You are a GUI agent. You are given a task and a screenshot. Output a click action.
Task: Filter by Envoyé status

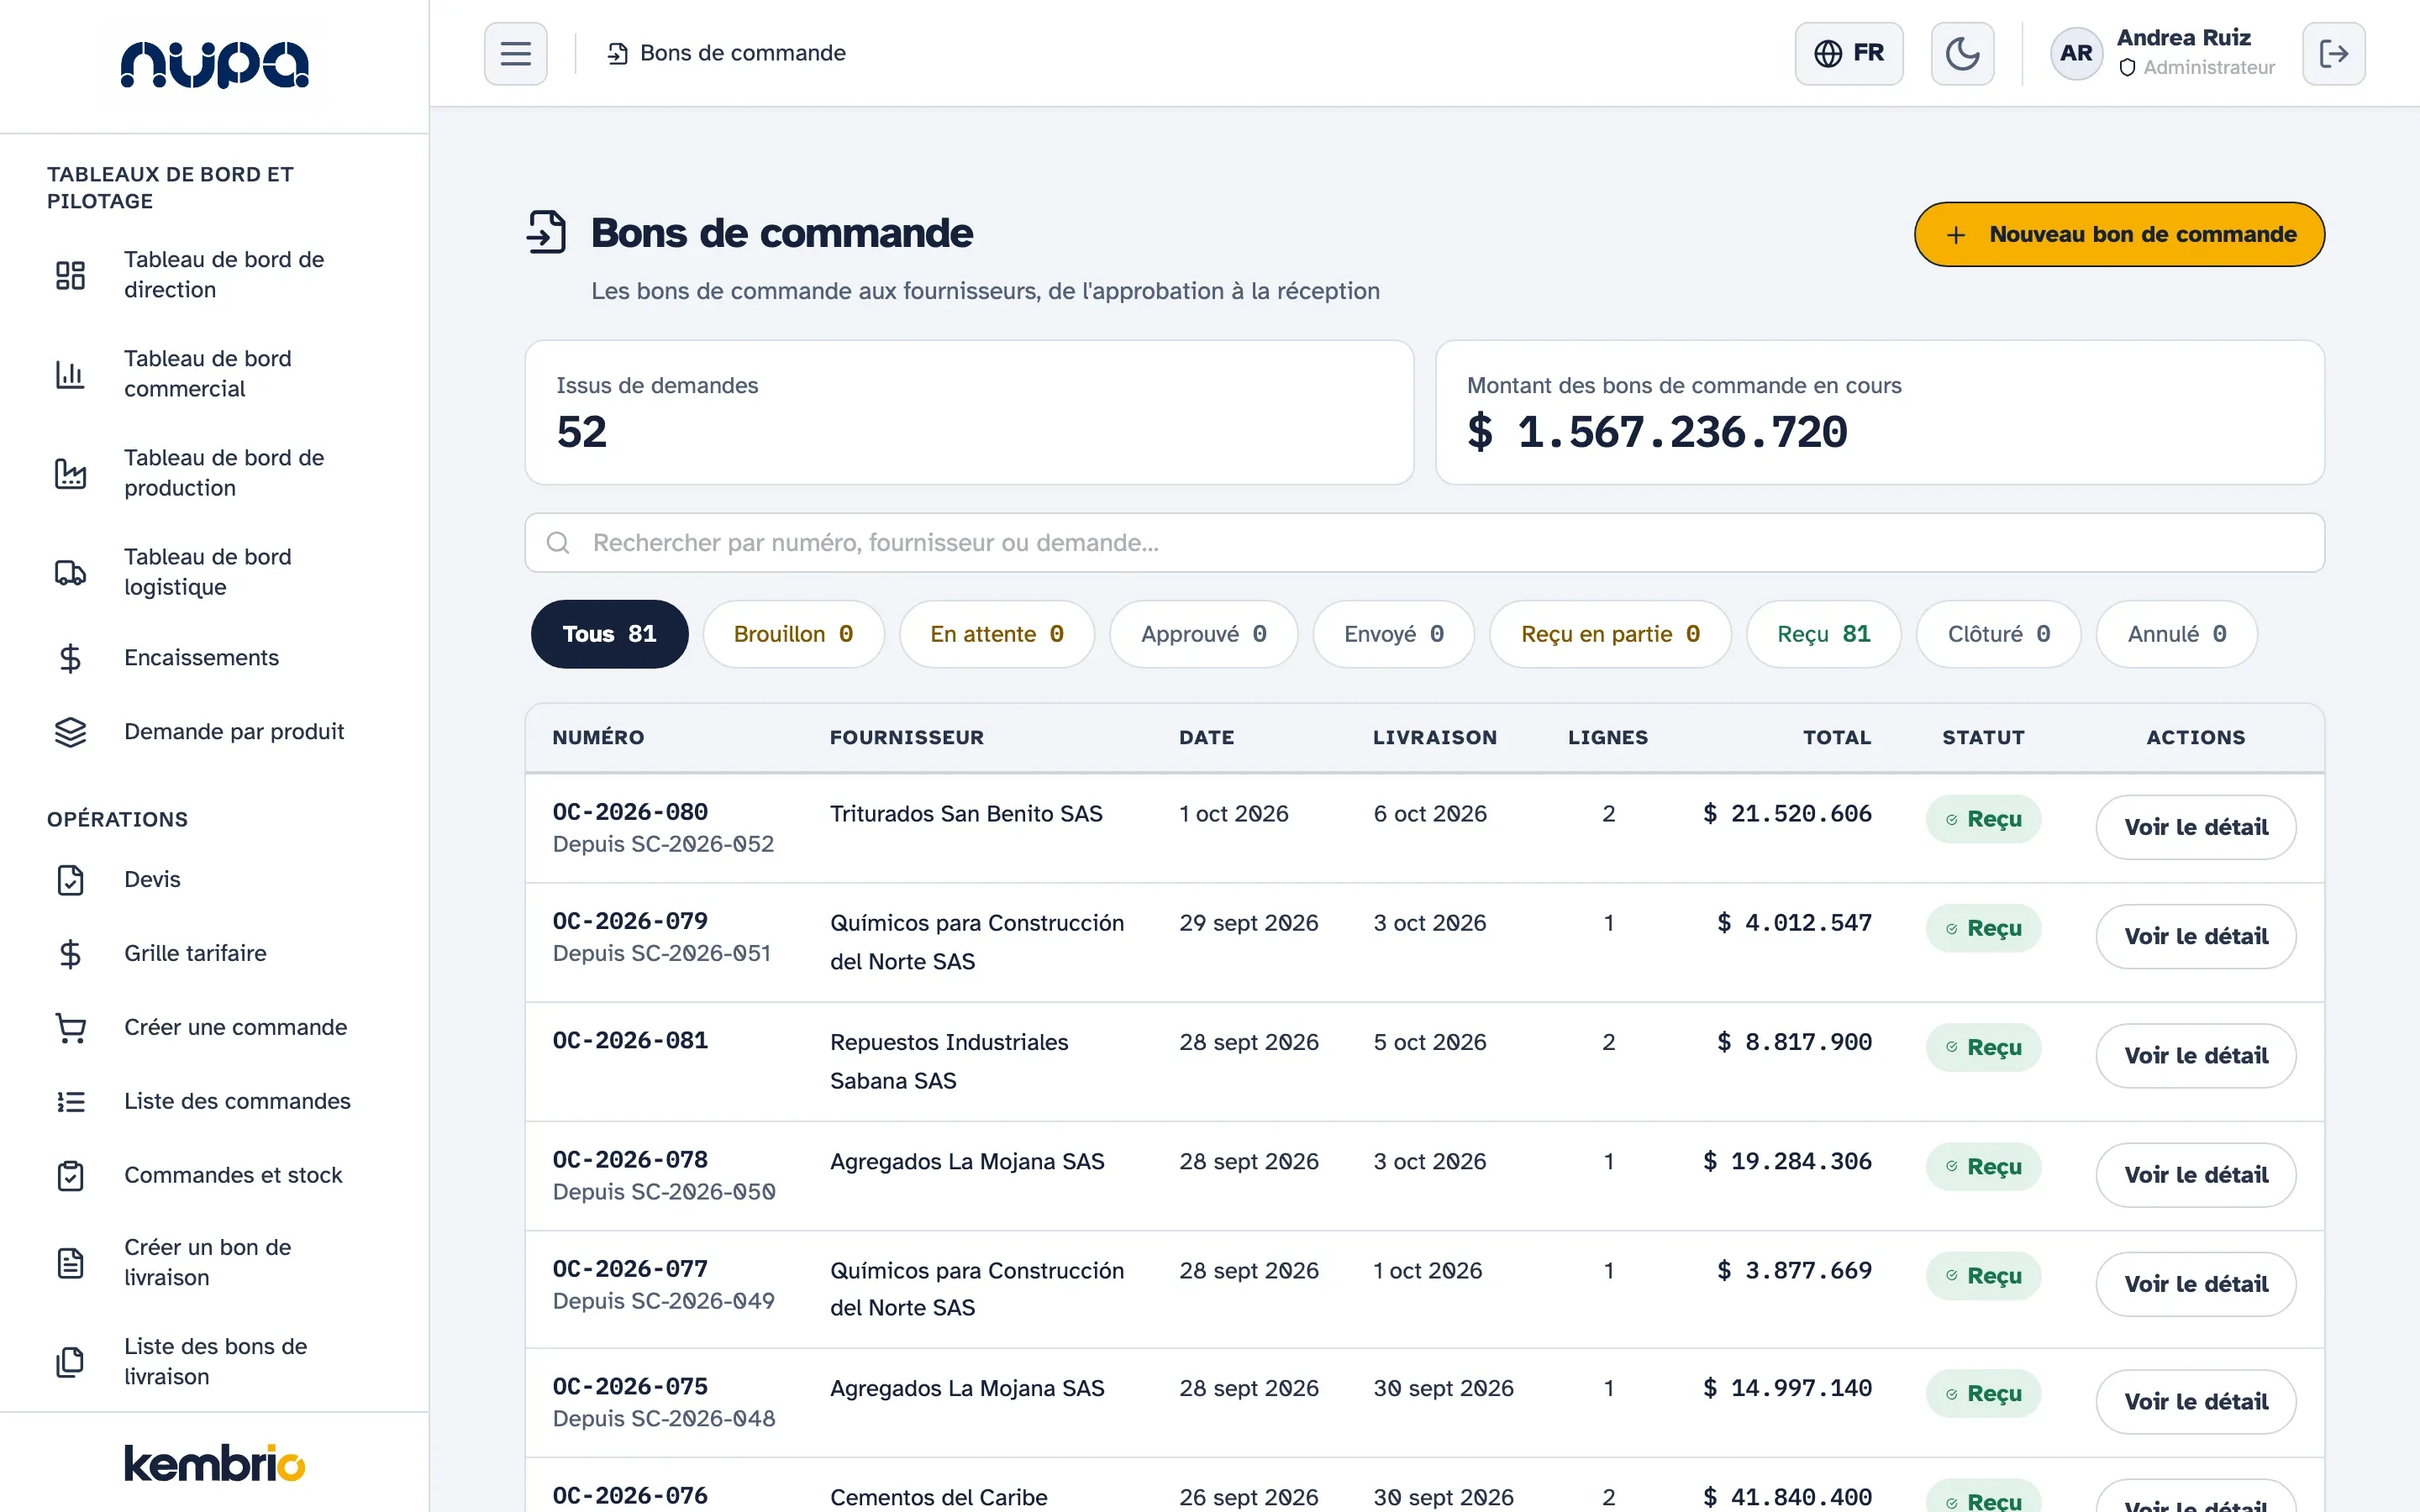click(1393, 634)
